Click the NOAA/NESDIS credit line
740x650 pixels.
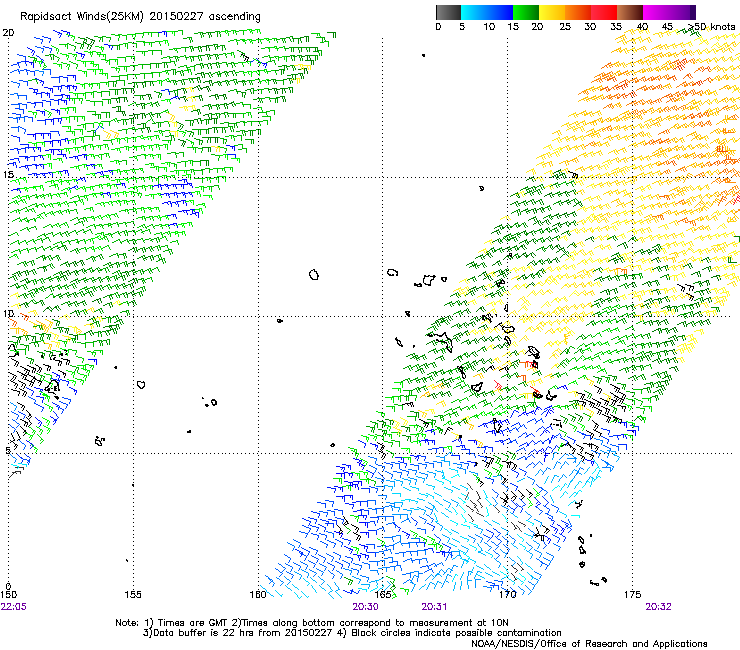pos(589,644)
